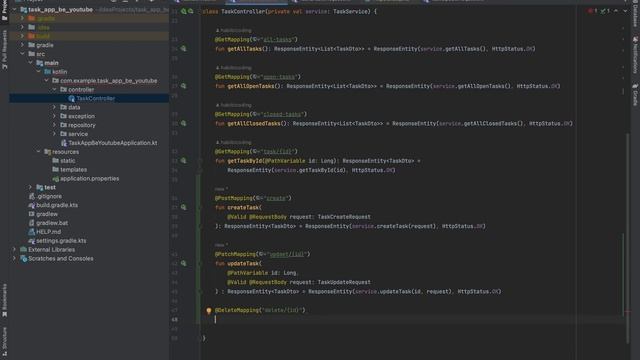Collapse the task_app_be_youtube project root
This screenshot has width=640, height=360.
[15, 9]
